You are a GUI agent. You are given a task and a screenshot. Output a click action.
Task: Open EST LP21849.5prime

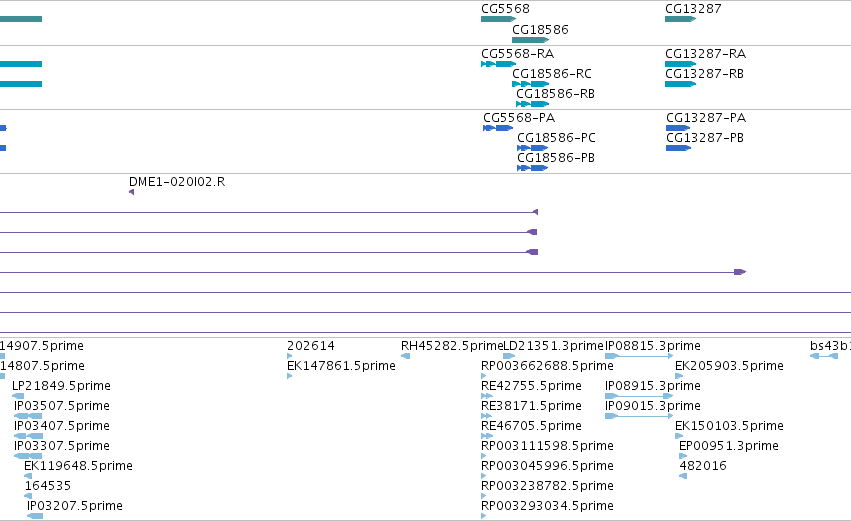coord(61,386)
